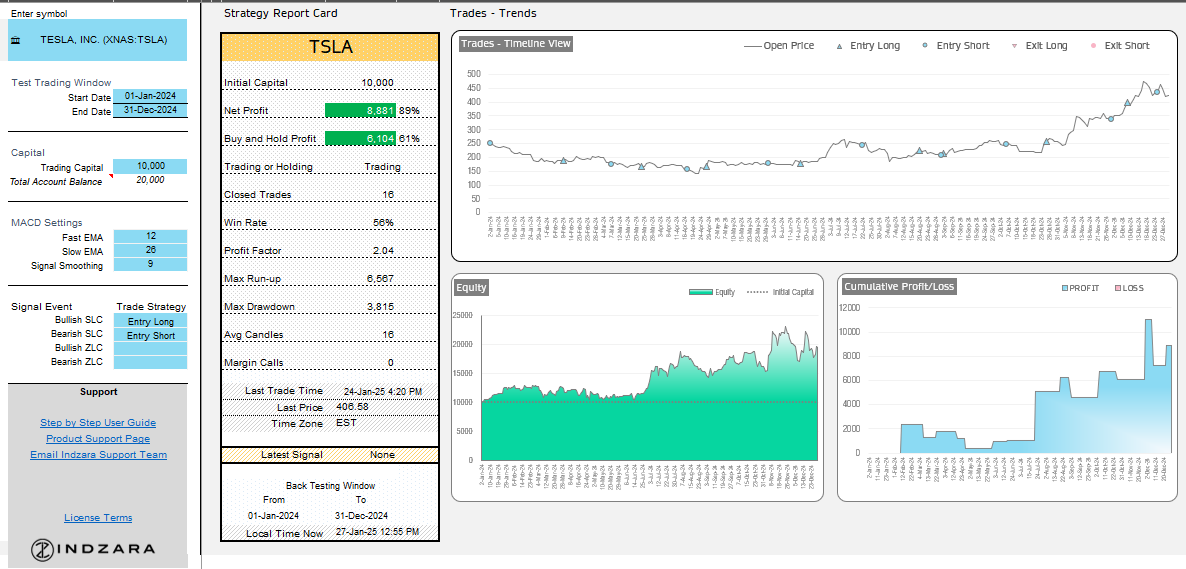
Task: Click the Last Trade Time 24-Jan-25 4:20 PM
Action: click(383, 391)
